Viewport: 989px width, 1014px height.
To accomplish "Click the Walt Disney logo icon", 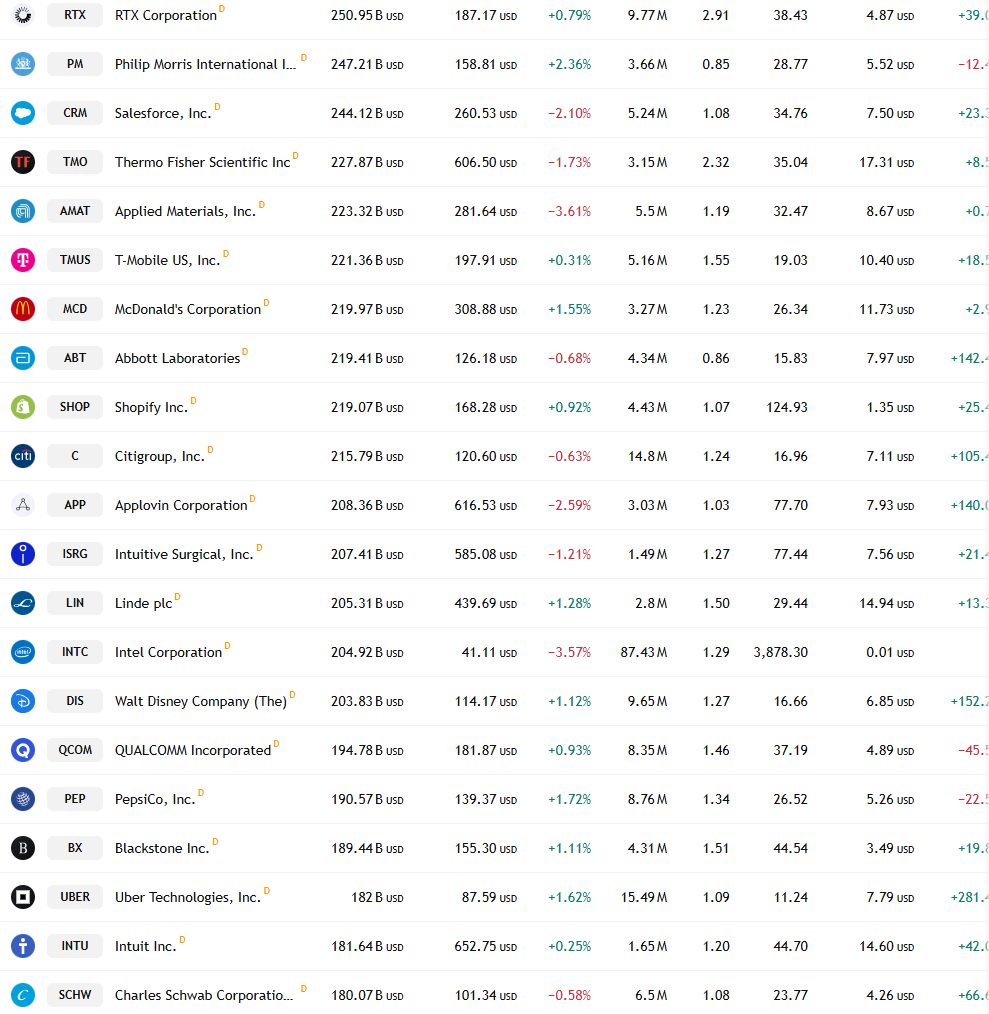I will (x=23, y=701).
